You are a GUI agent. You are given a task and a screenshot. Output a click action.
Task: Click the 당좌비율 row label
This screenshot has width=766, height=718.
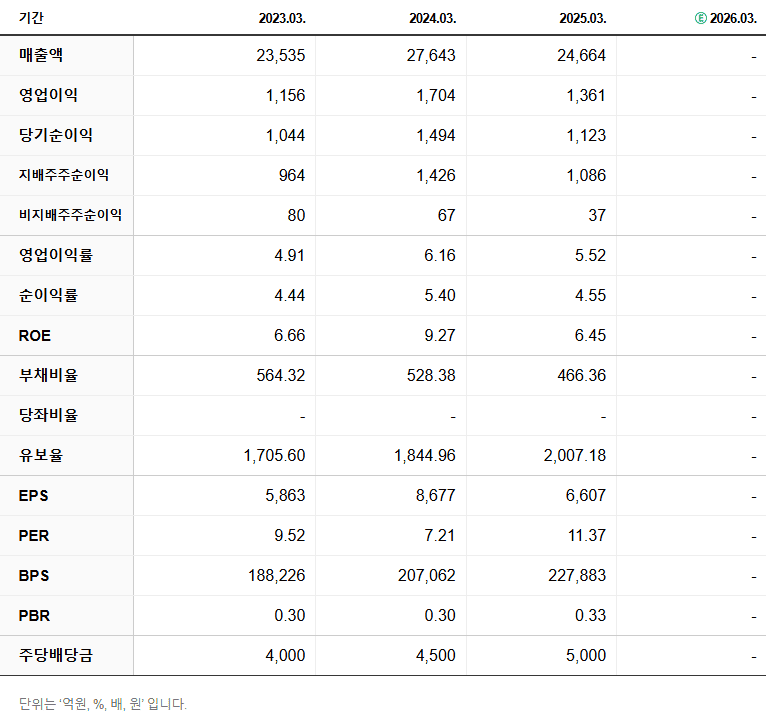coord(48,415)
